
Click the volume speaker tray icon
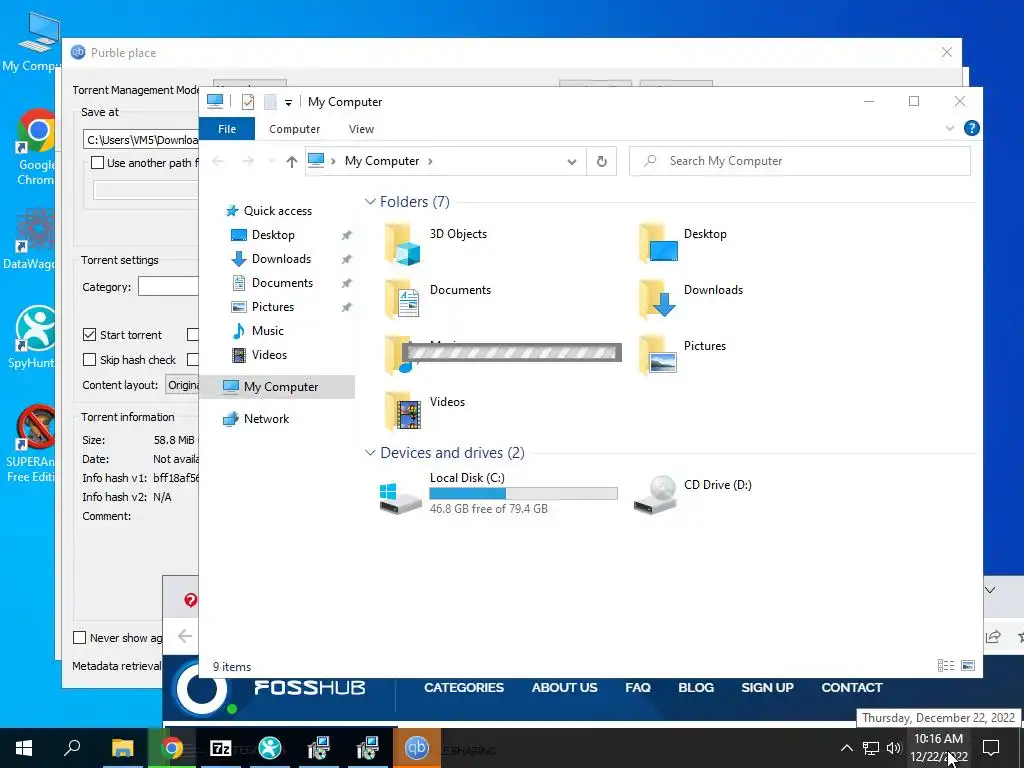point(893,748)
